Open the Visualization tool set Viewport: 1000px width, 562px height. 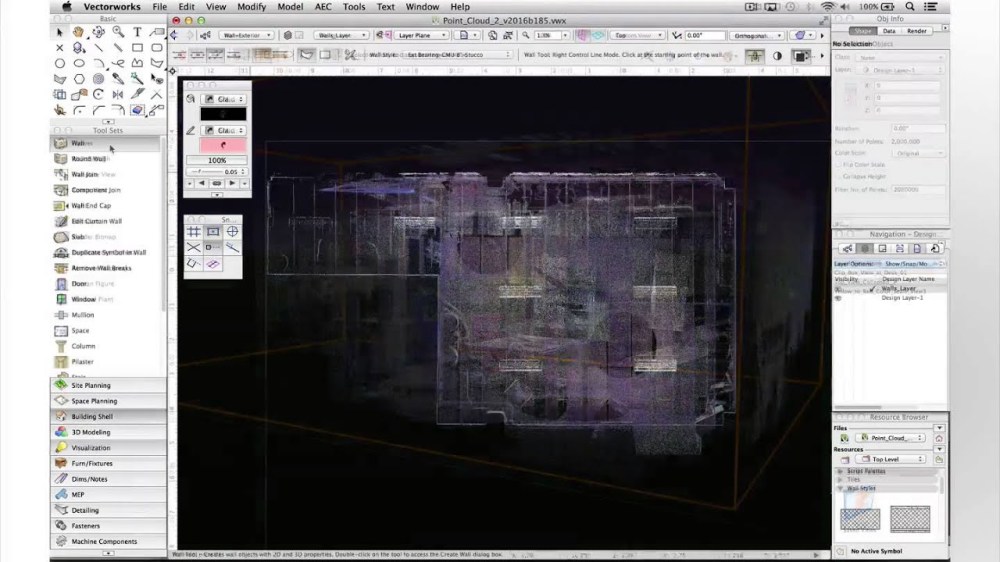coord(90,448)
